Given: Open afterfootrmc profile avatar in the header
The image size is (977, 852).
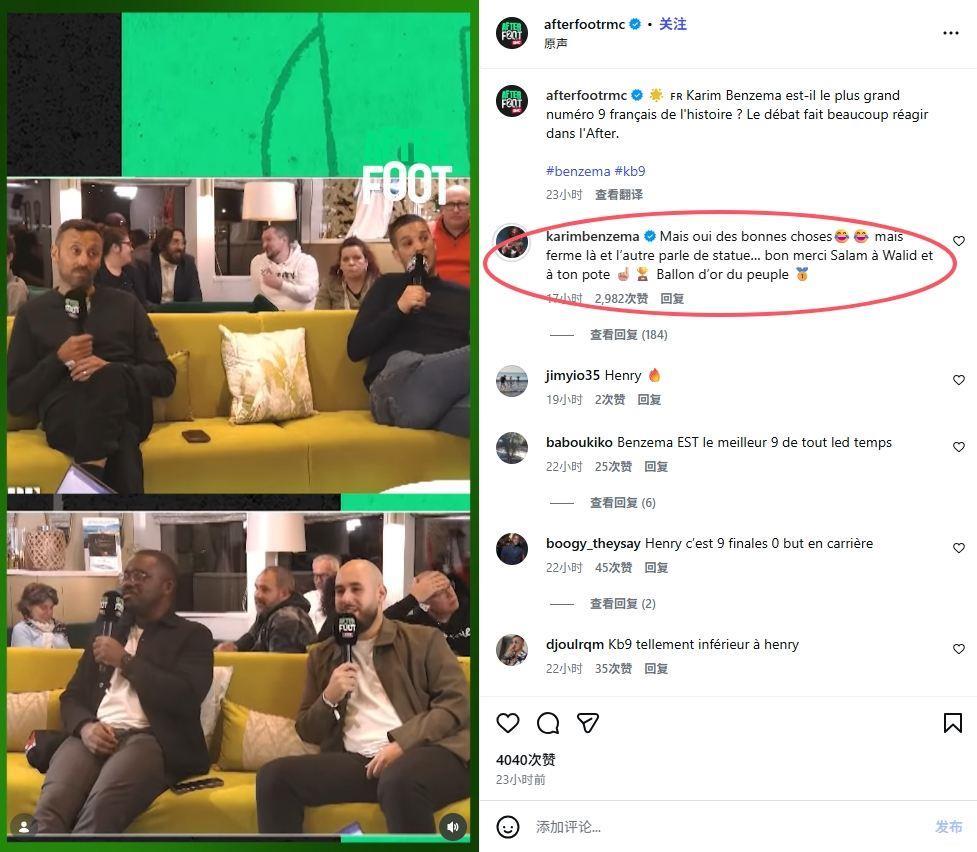Looking at the screenshot, I should pos(512,33).
